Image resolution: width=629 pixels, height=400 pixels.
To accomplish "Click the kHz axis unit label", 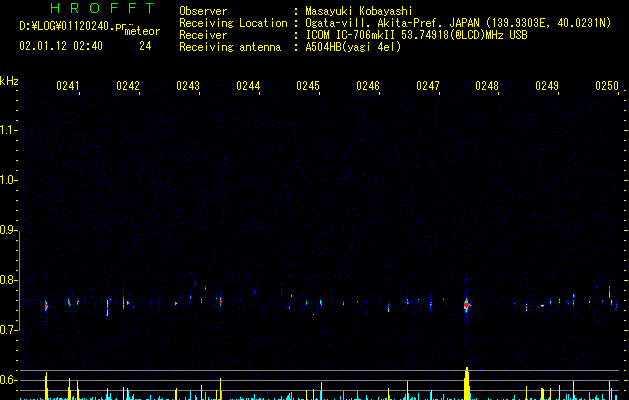I will click(9, 81).
